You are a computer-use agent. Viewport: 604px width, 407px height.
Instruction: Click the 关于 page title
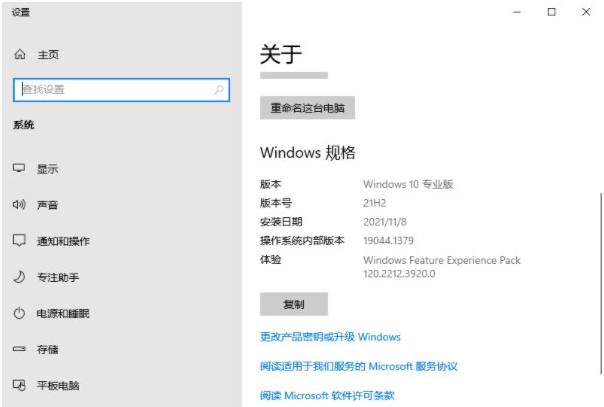click(x=281, y=54)
